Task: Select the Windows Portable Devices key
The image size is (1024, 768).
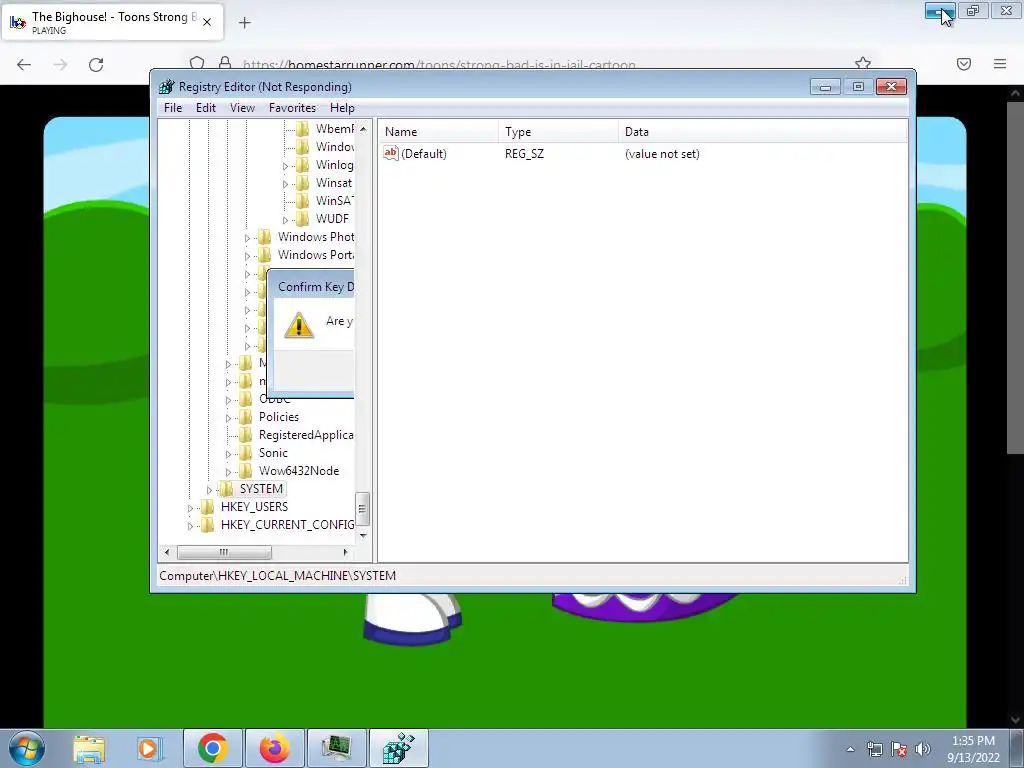Action: coord(315,255)
